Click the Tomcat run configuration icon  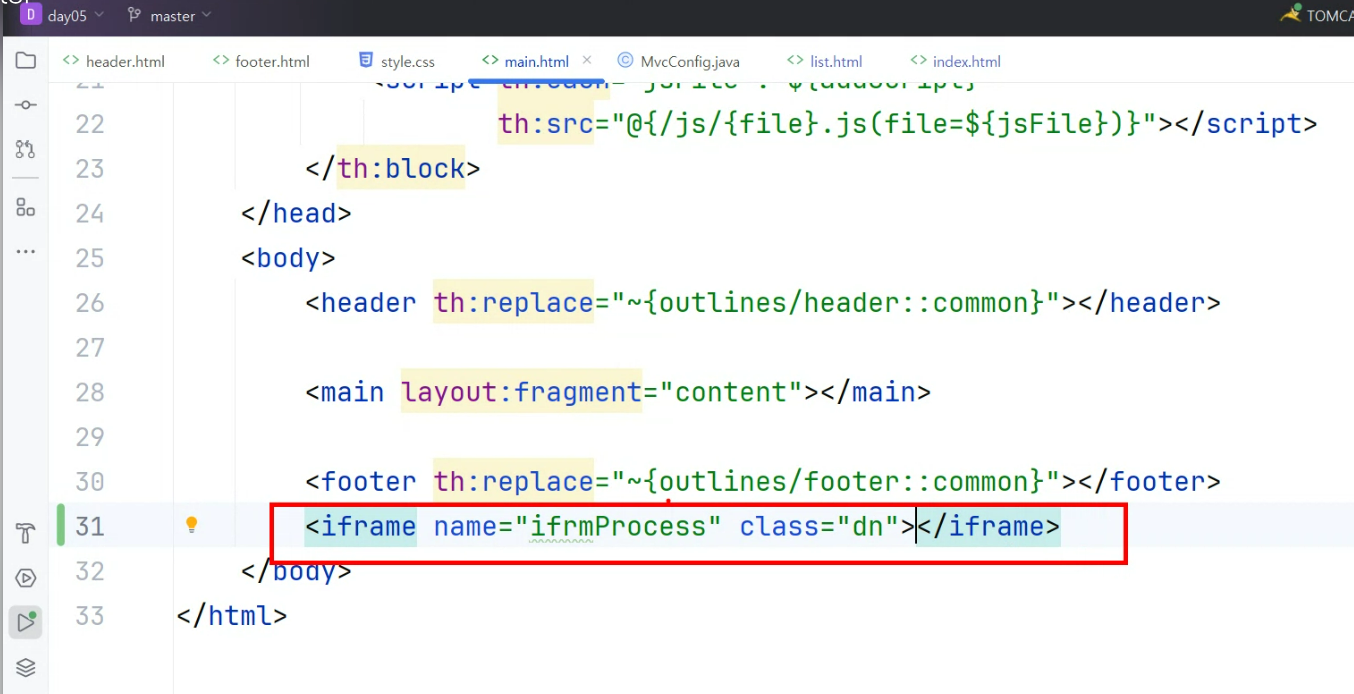tap(1290, 15)
